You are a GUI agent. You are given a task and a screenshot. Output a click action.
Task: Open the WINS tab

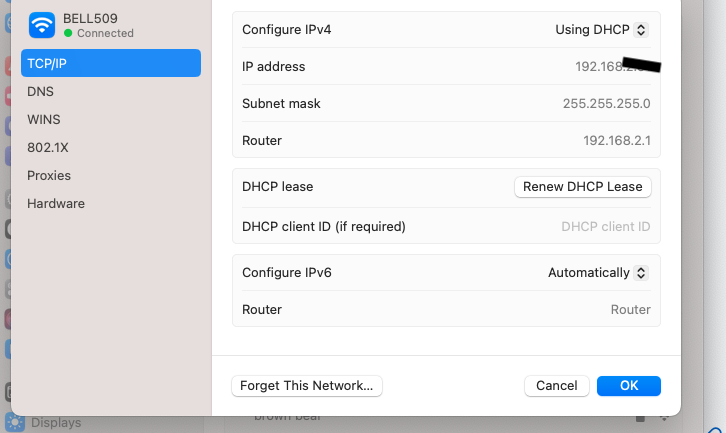click(x=44, y=119)
